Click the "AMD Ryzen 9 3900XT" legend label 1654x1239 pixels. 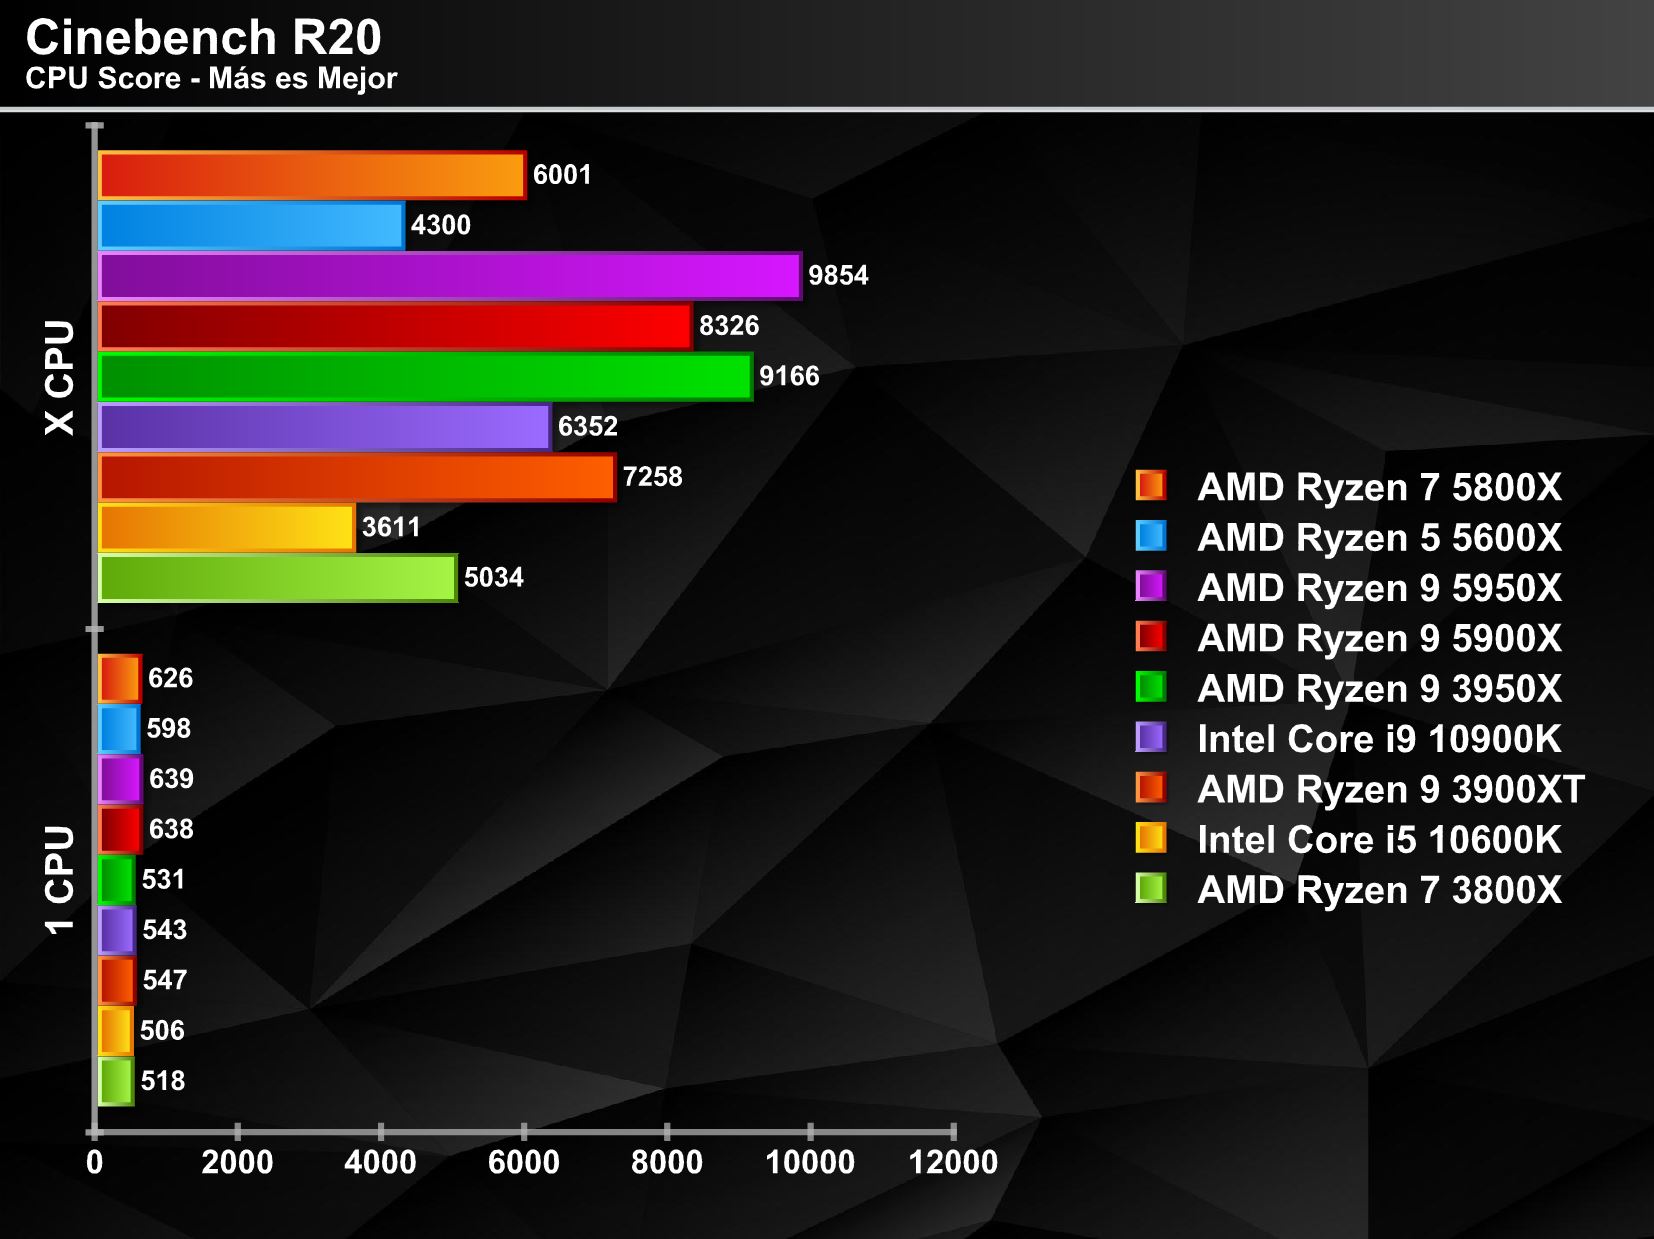1391,789
